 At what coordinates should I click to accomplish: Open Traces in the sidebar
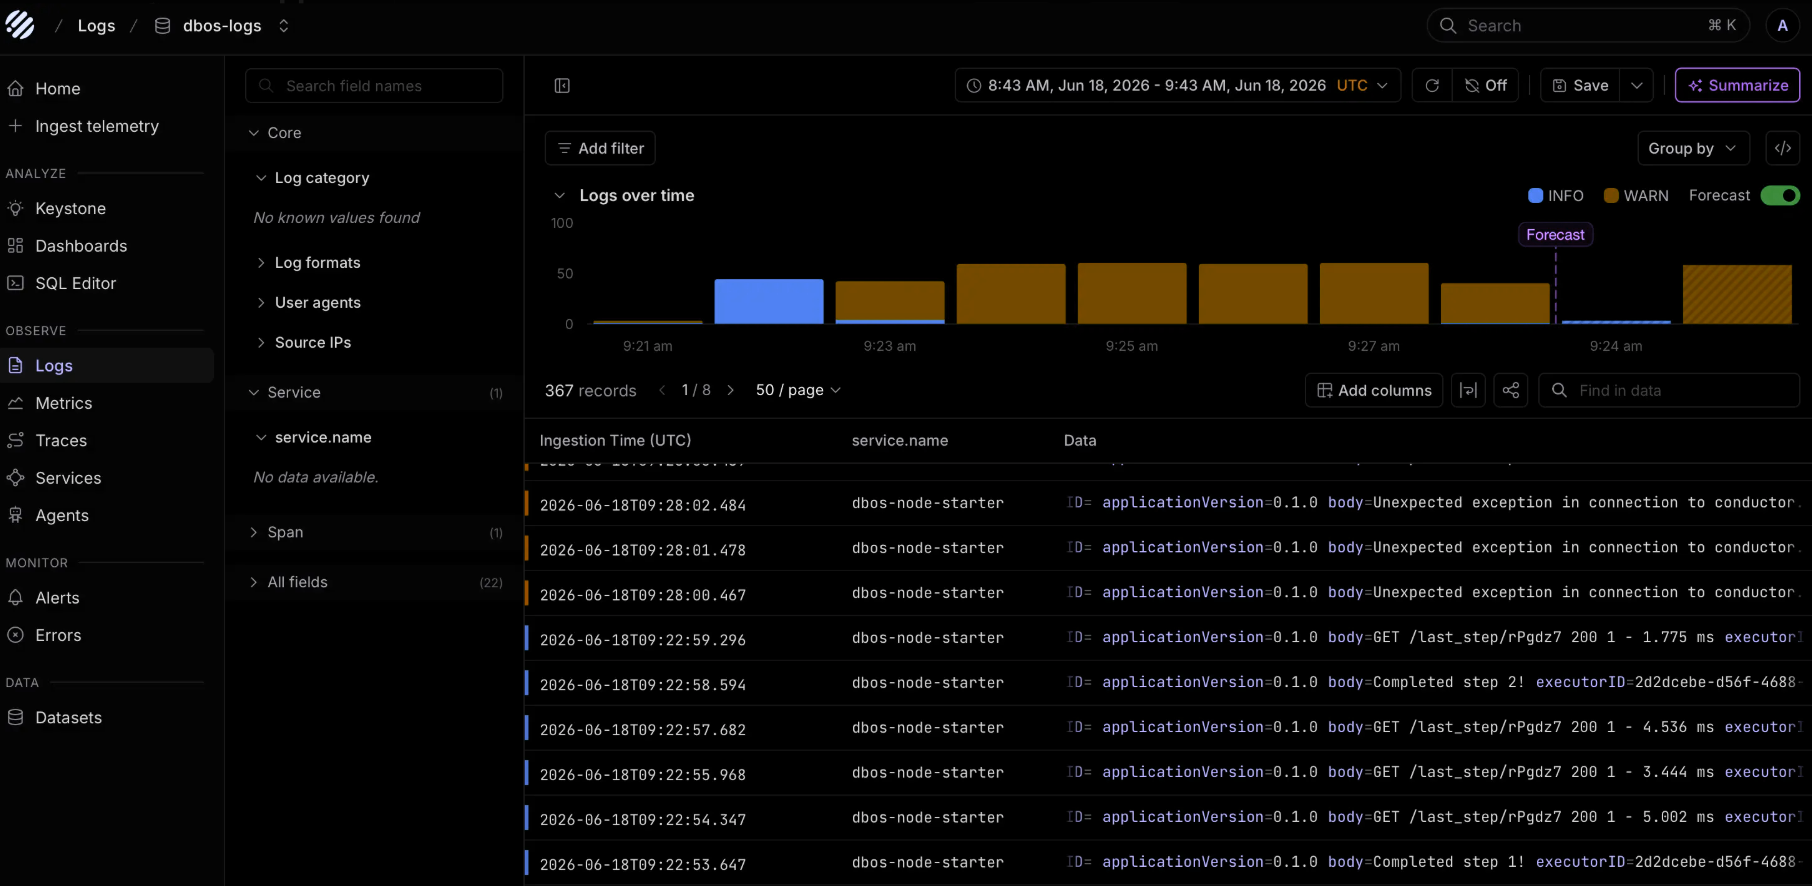(x=61, y=441)
